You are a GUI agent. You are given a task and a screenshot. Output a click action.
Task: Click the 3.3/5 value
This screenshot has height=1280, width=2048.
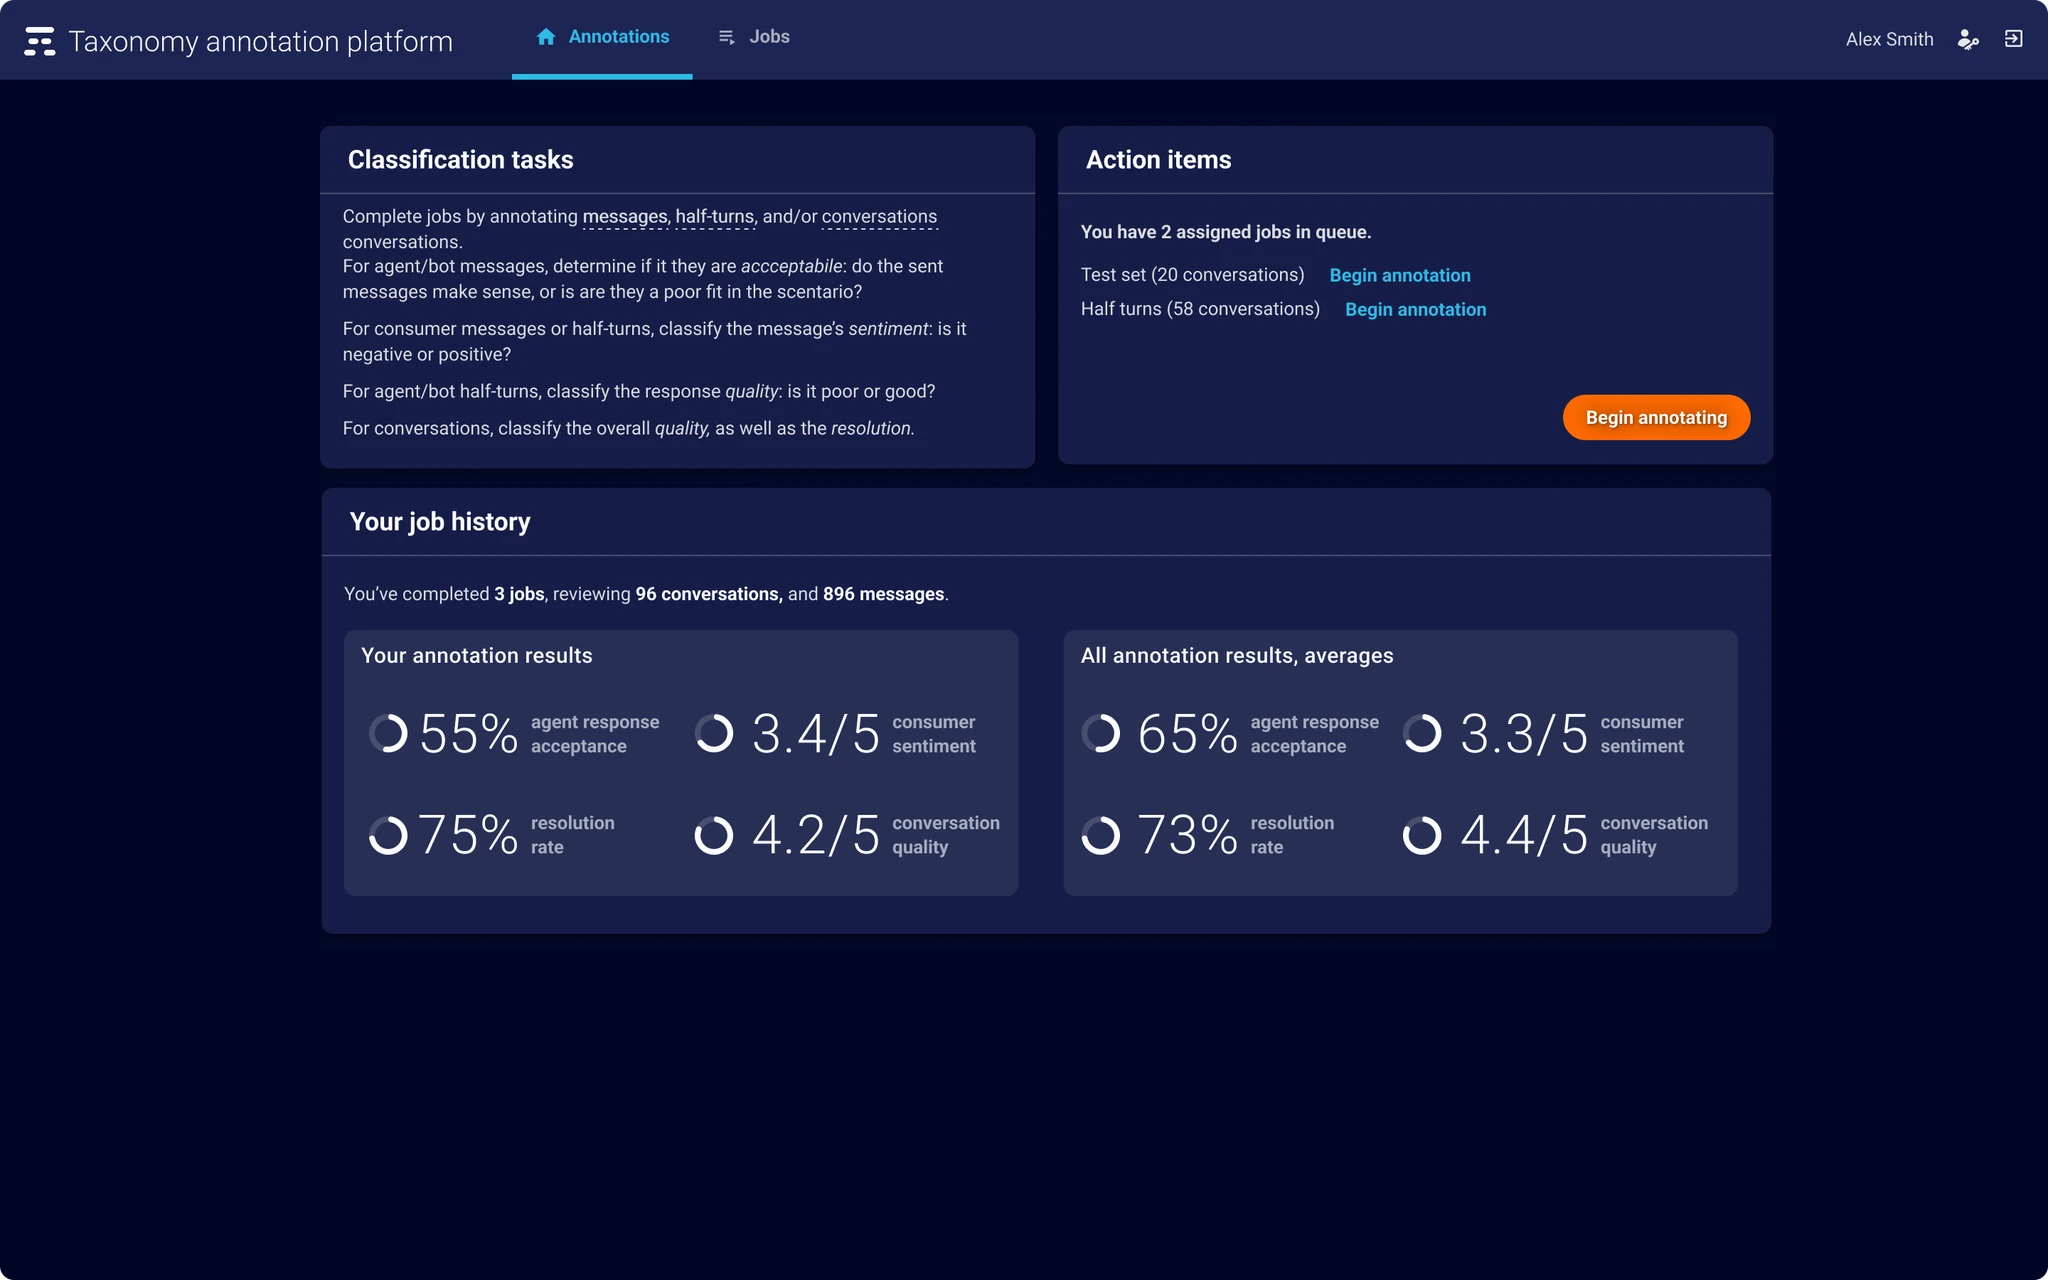1524,734
